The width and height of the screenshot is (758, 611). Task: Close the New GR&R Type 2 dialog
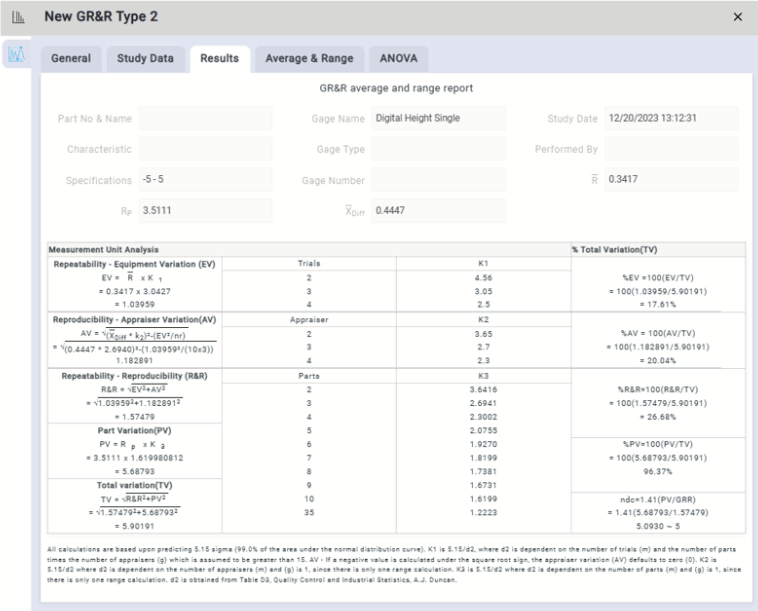tap(738, 18)
